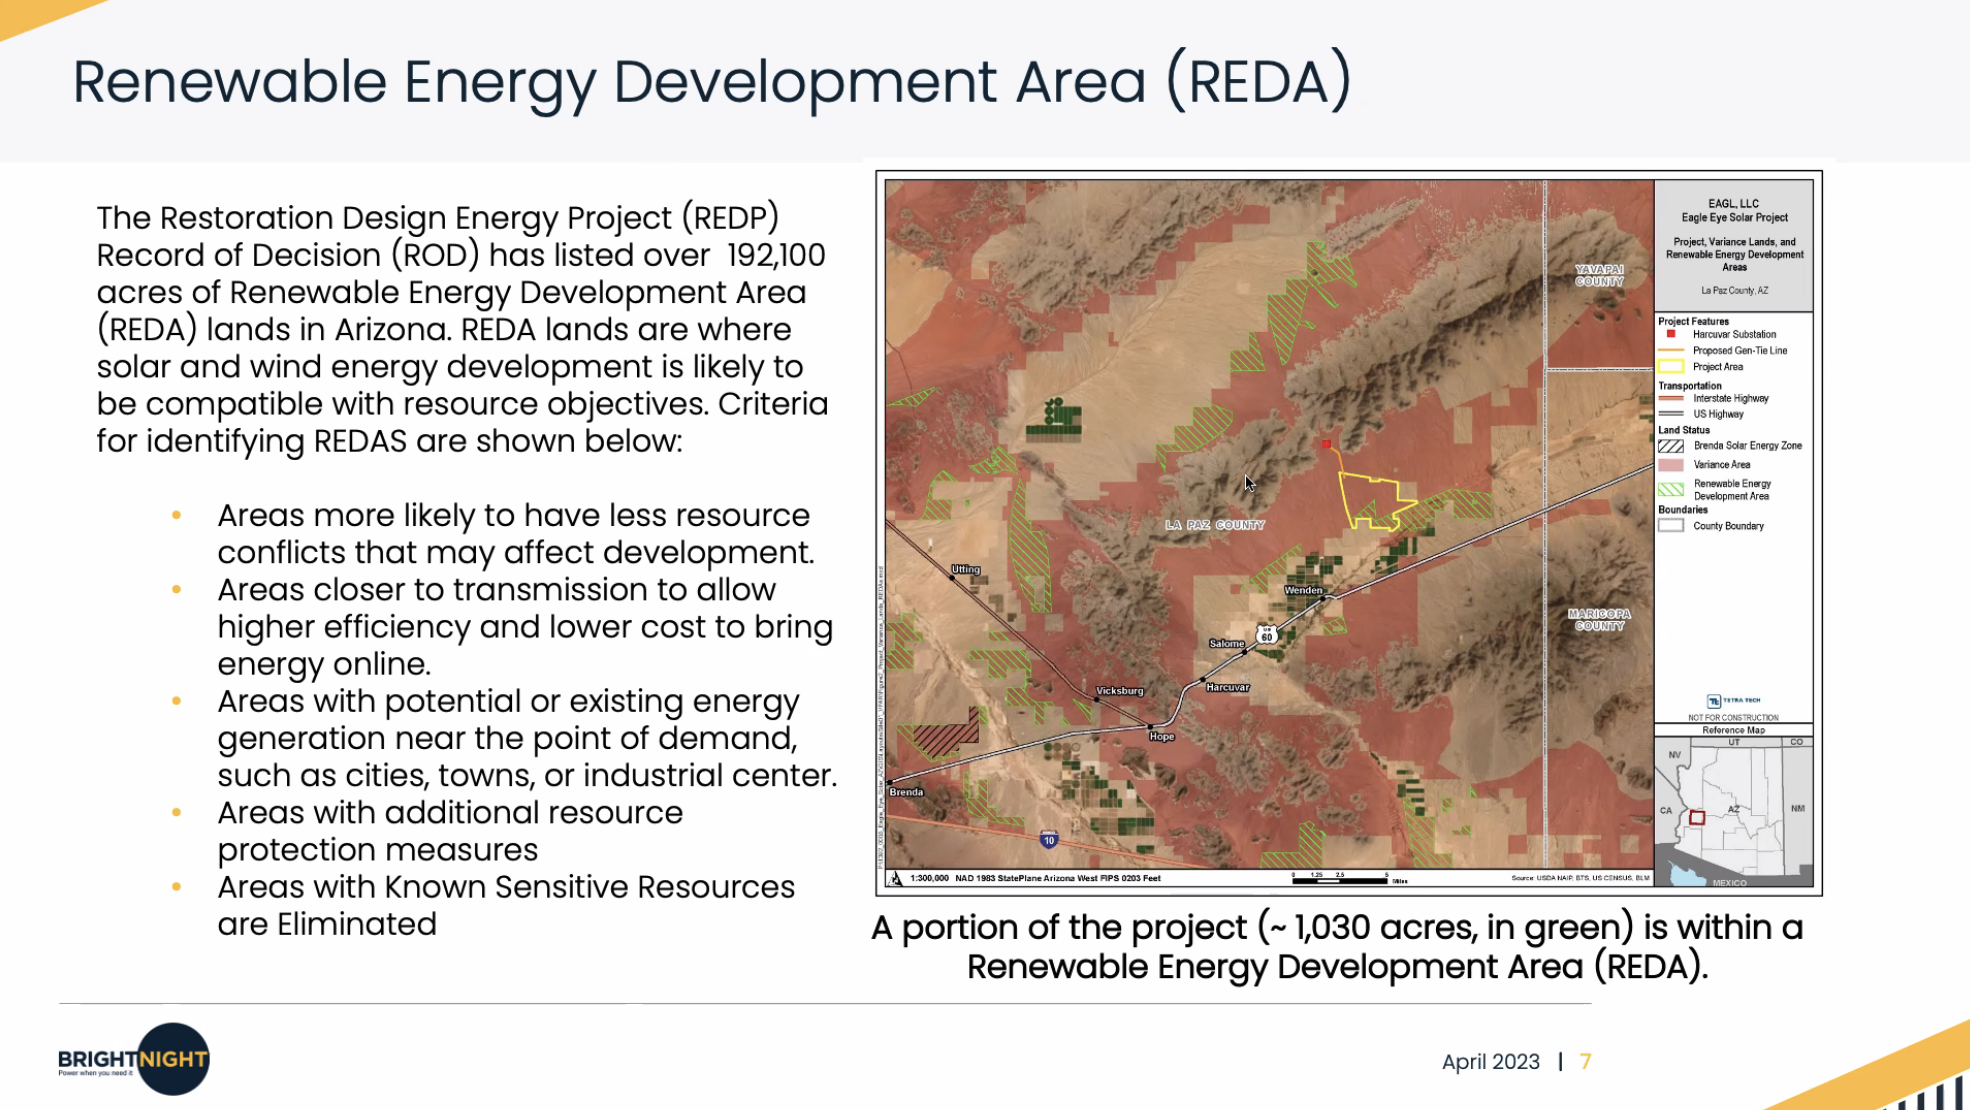Click the BrightNight logo
1970x1110 pixels.
coord(133,1059)
